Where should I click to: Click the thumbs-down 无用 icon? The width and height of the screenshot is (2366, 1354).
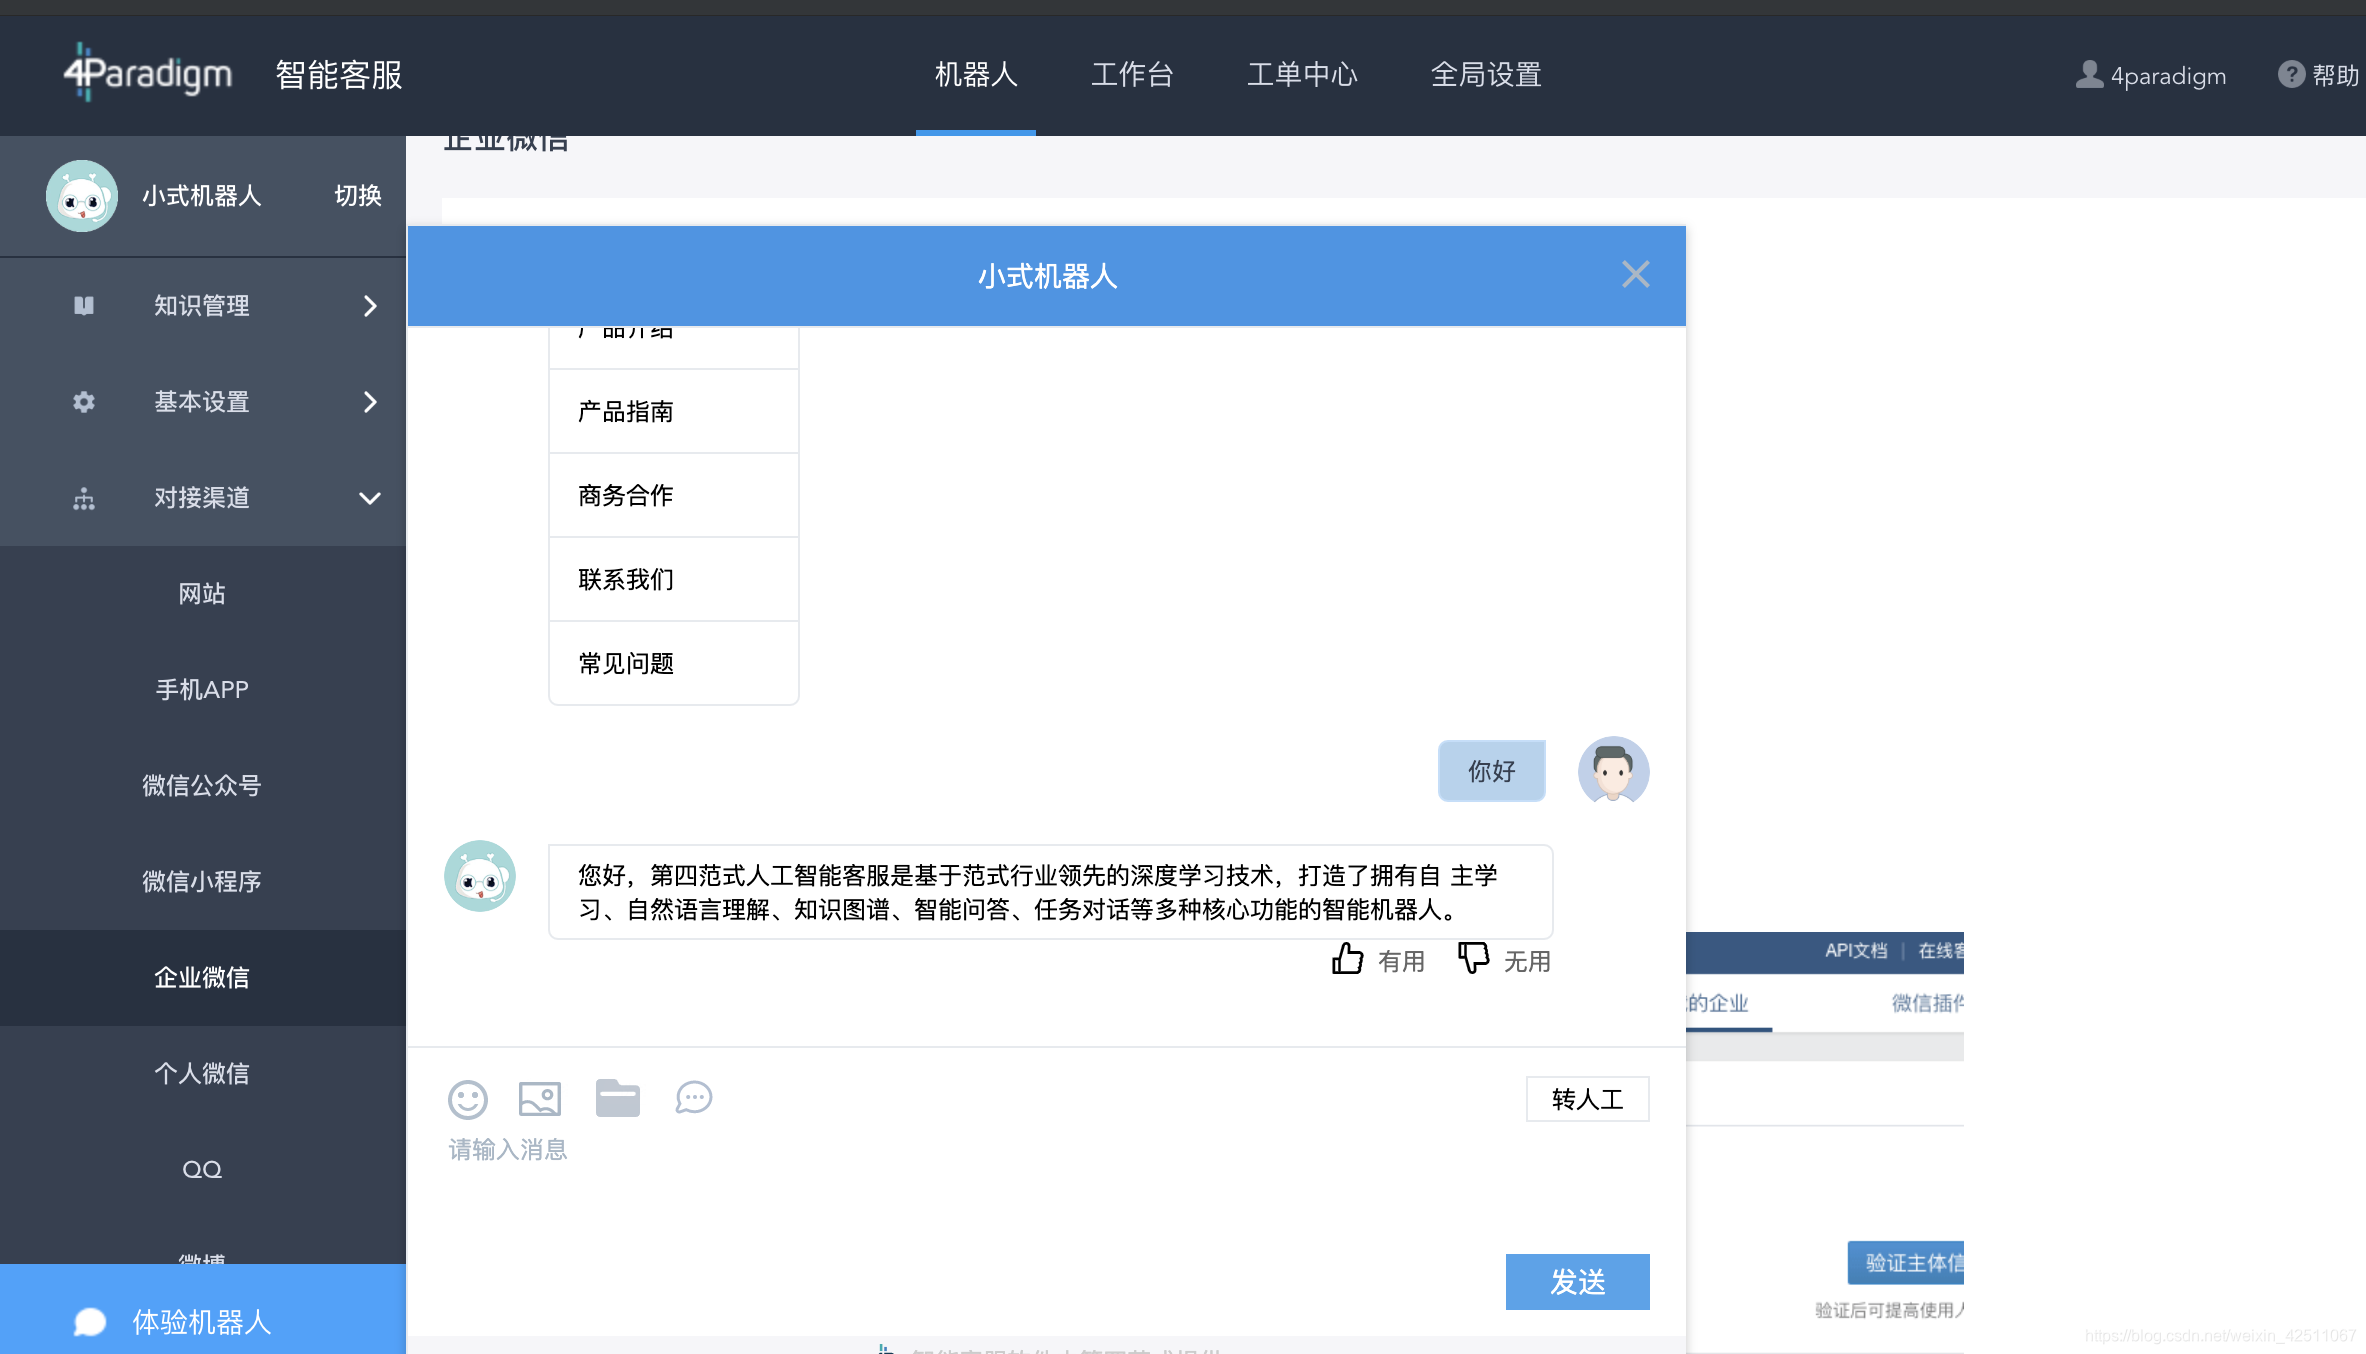[x=1473, y=959]
